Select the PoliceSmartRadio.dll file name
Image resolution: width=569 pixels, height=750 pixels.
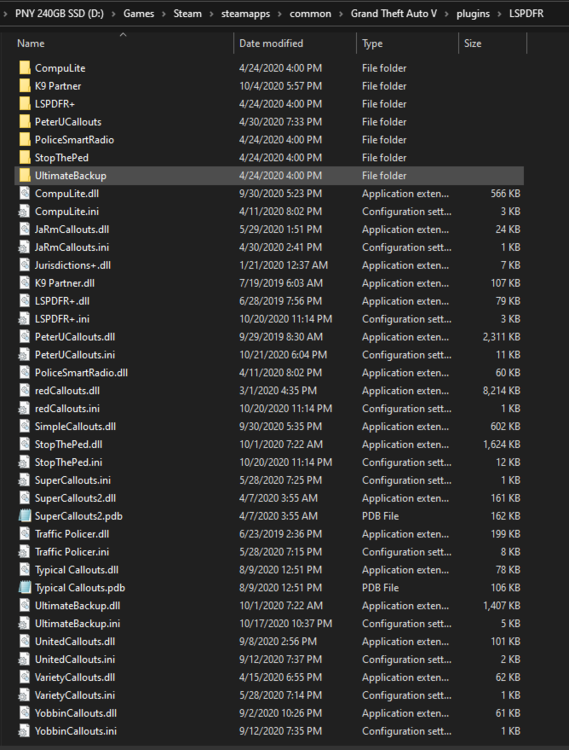tap(81, 373)
